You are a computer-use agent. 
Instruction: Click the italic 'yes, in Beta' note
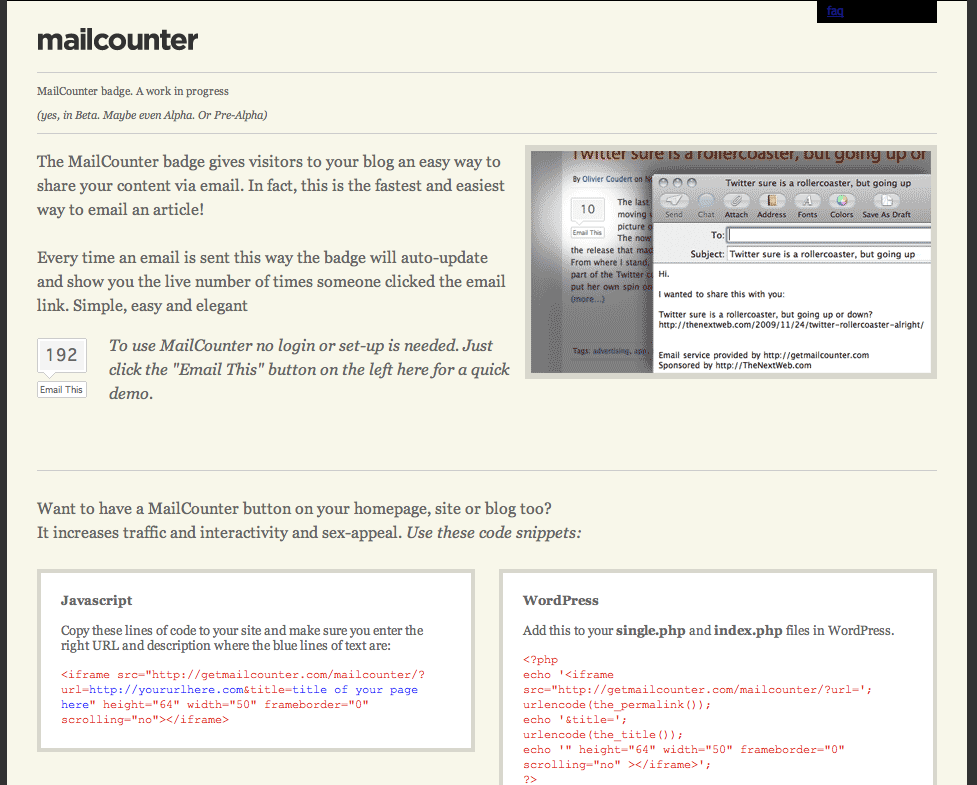click(x=152, y=115)
